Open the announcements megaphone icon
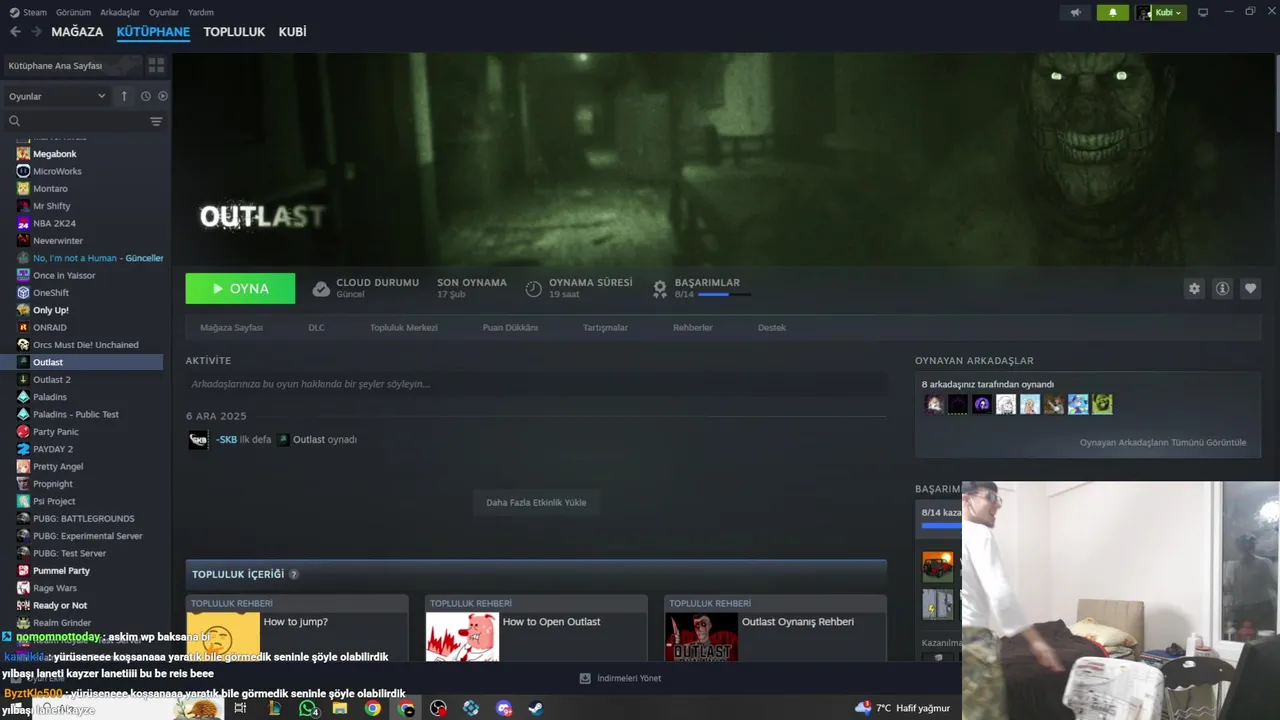This screenshot has height=720, width=1280. click(x=1076, y=12)
